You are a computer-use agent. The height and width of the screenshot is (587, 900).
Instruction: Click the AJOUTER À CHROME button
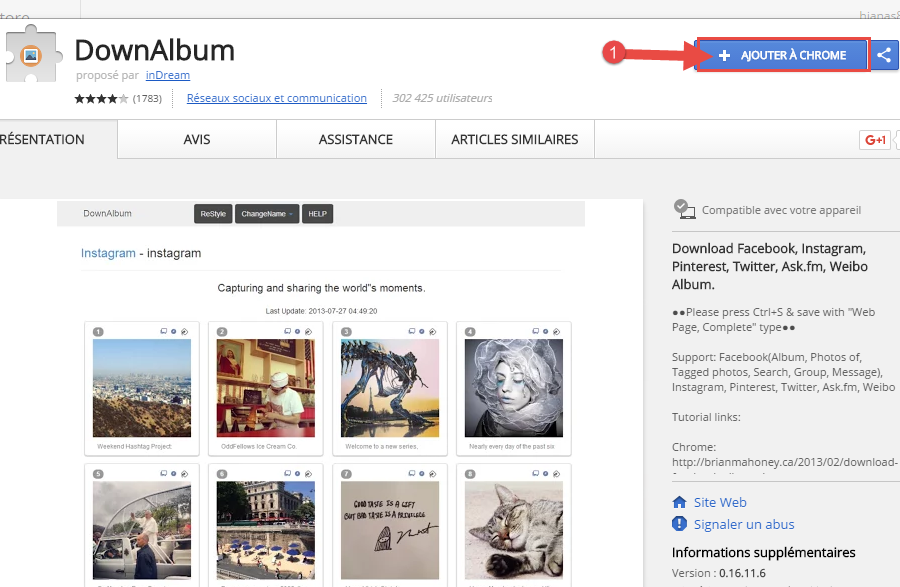click(783, 55)
